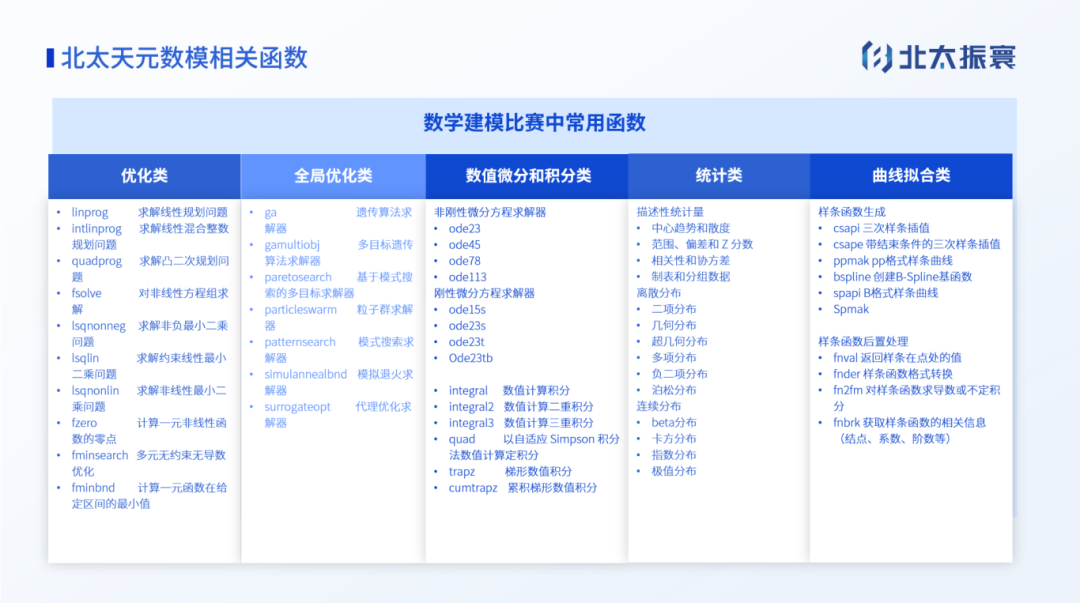Choose the 曲线拟合类 header
The width and height of the screenshot is (1080, 603).
click(911, 176)
